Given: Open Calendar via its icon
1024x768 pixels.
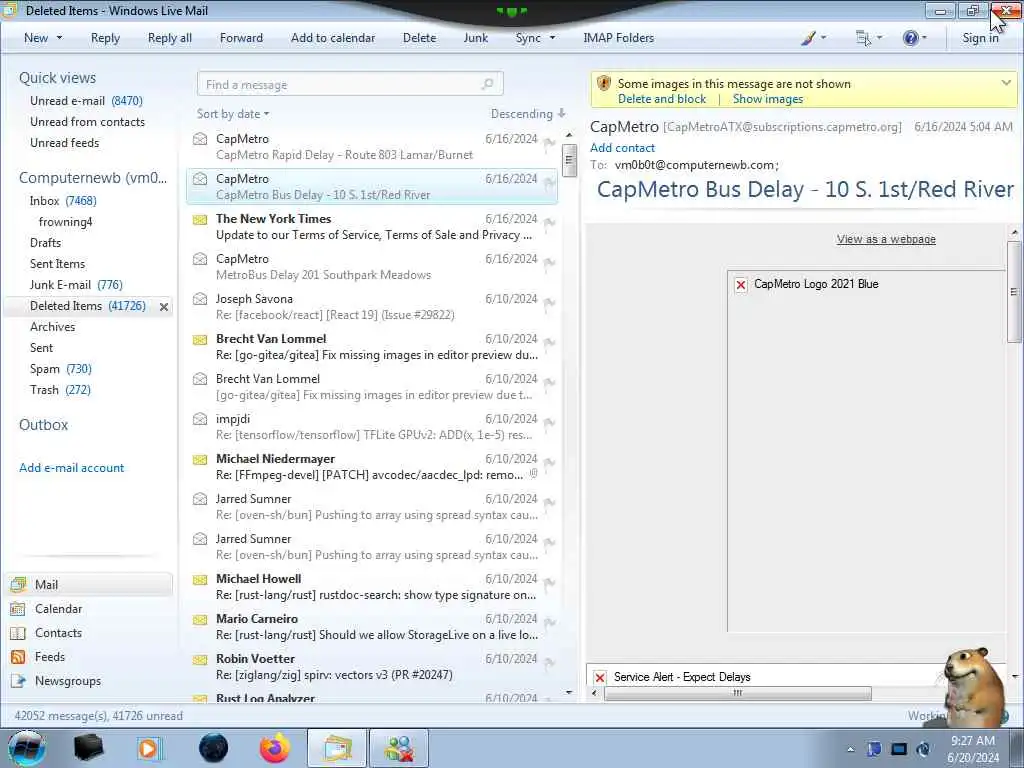Looking at the screenshot, I should pos(18,609).
